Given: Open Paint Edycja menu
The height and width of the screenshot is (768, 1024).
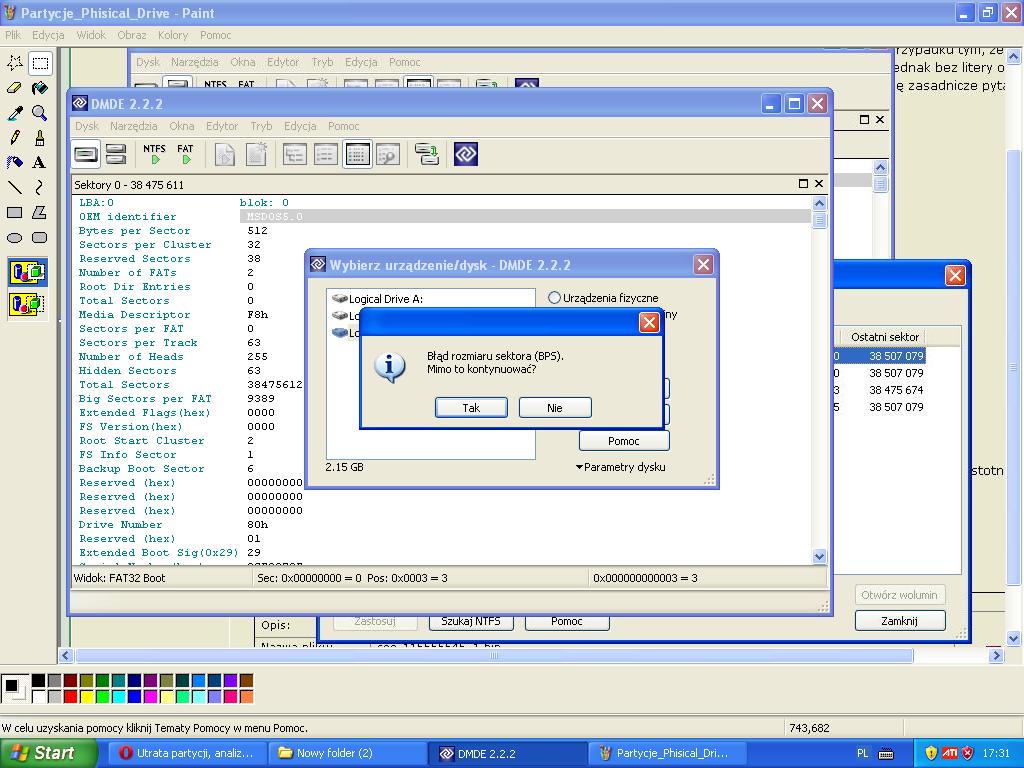Looking at the screenshot, I should (48, 35).
